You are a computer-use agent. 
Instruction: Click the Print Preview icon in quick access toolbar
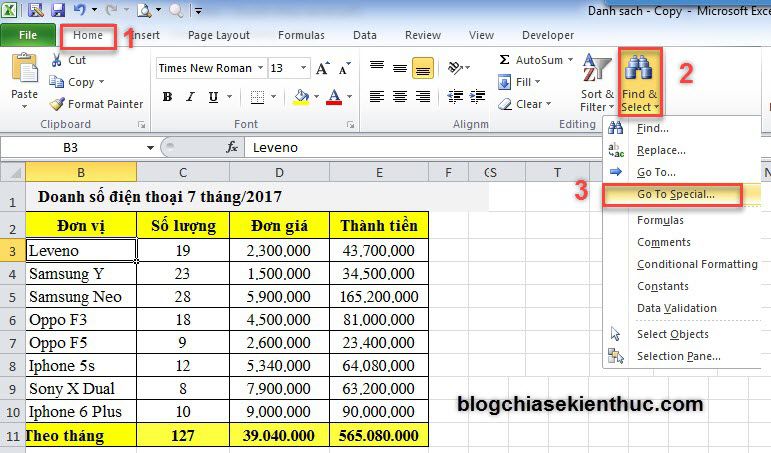pos(144,9)
